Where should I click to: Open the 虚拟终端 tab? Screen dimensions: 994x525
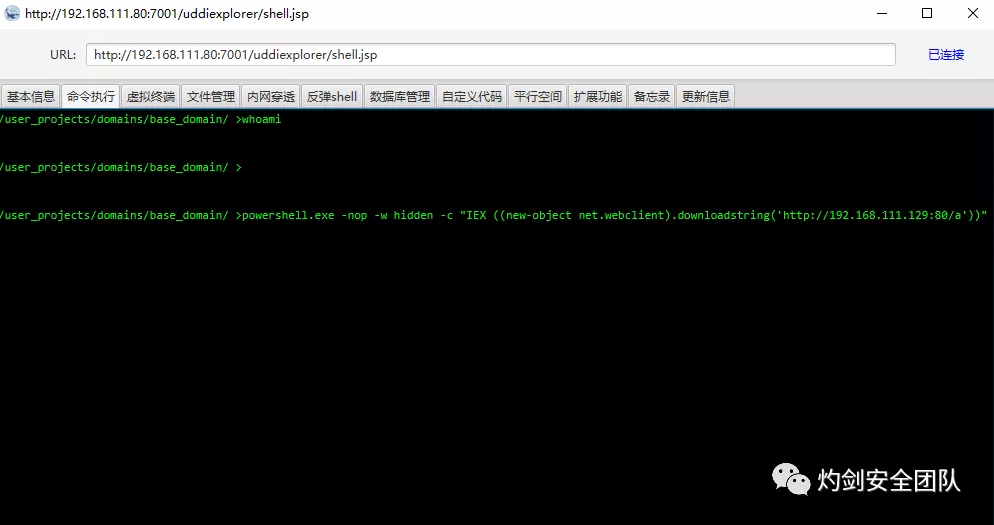tap(150, 96)
